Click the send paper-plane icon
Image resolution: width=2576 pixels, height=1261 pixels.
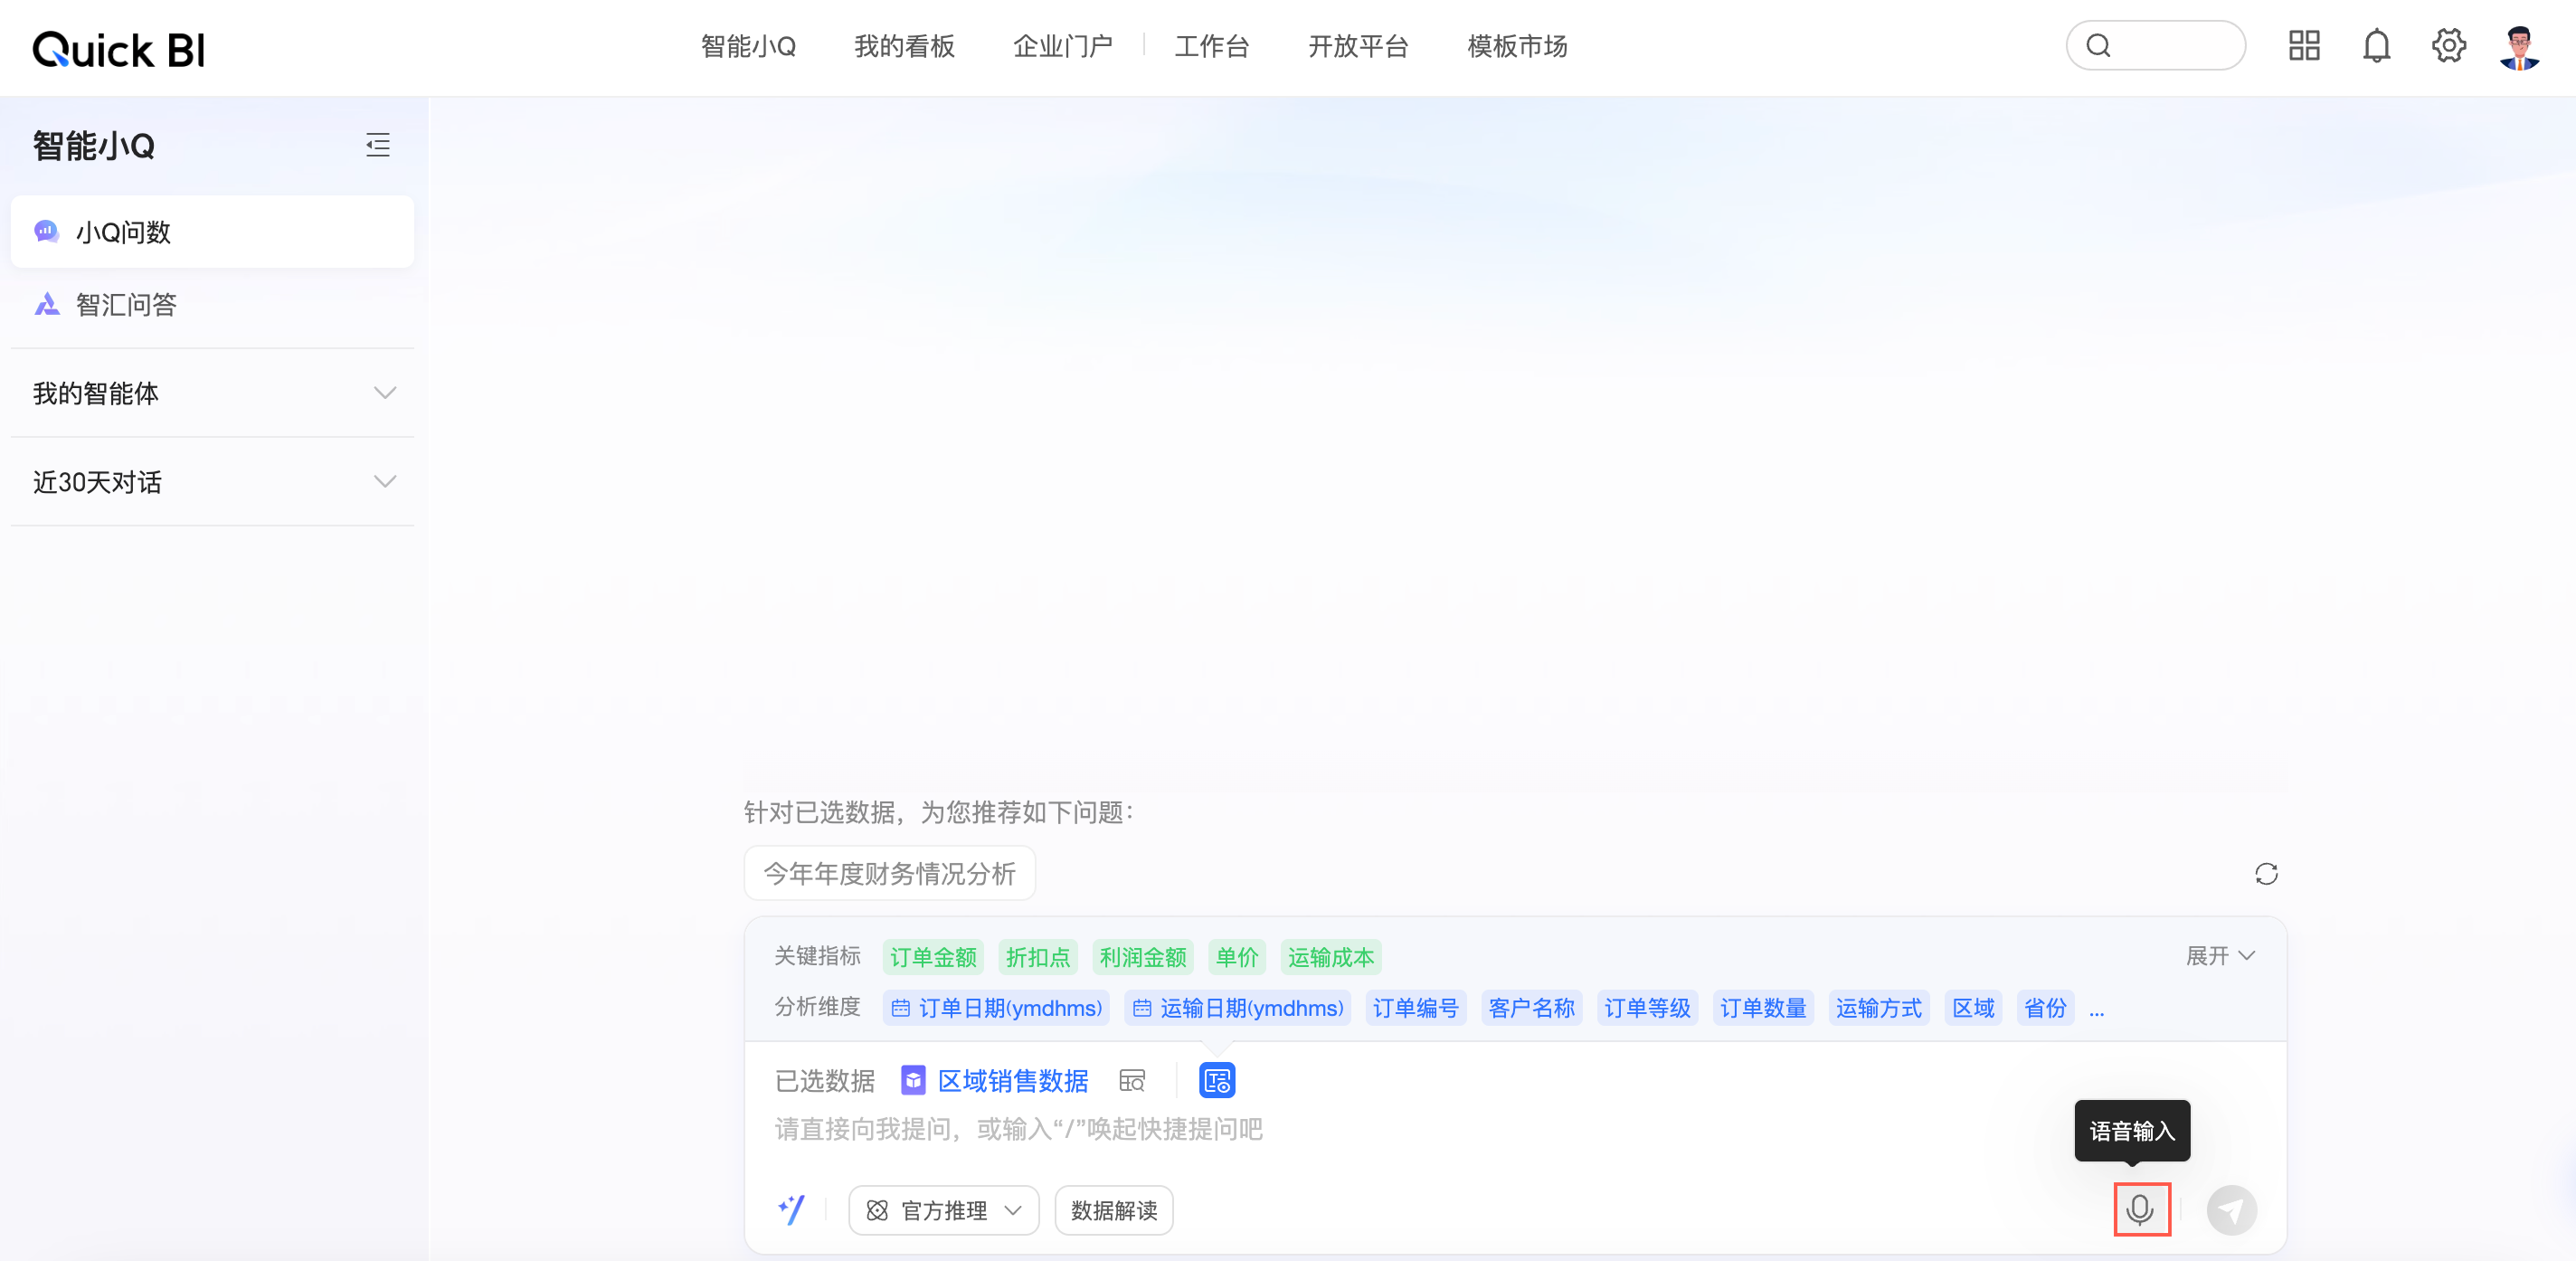(2233, 1210)
